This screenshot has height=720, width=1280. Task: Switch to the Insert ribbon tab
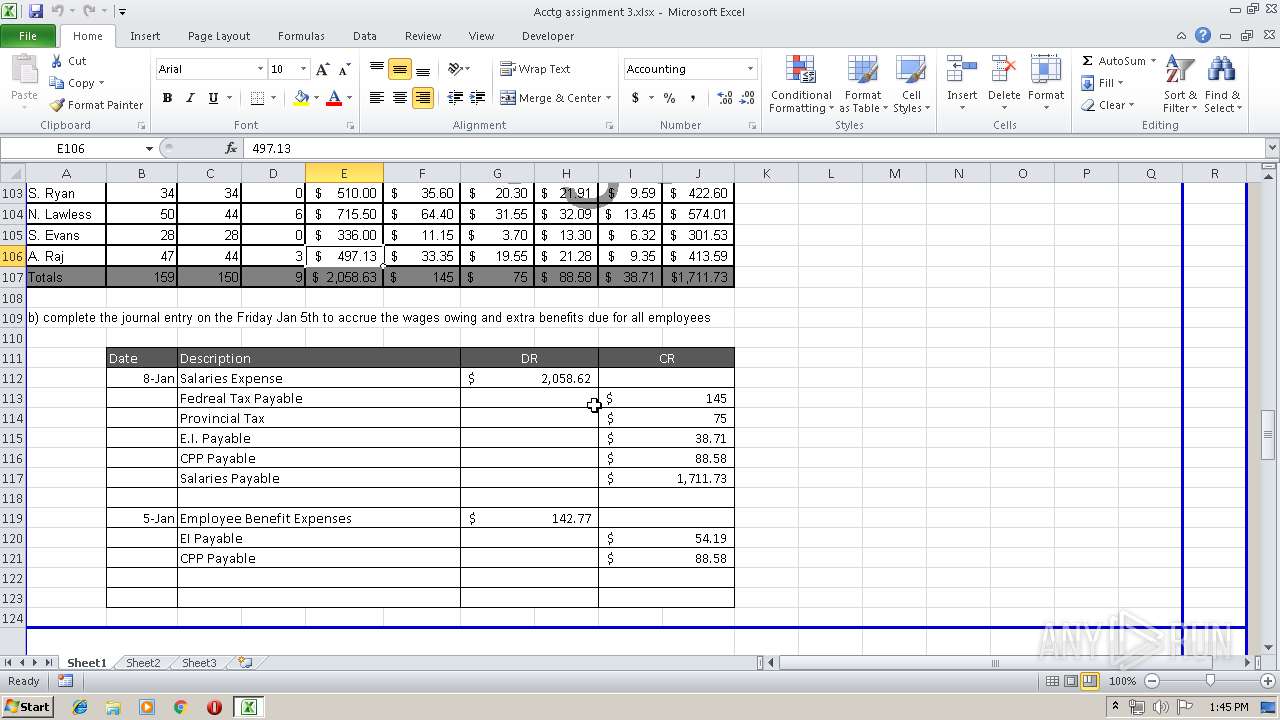pos(145,36)
